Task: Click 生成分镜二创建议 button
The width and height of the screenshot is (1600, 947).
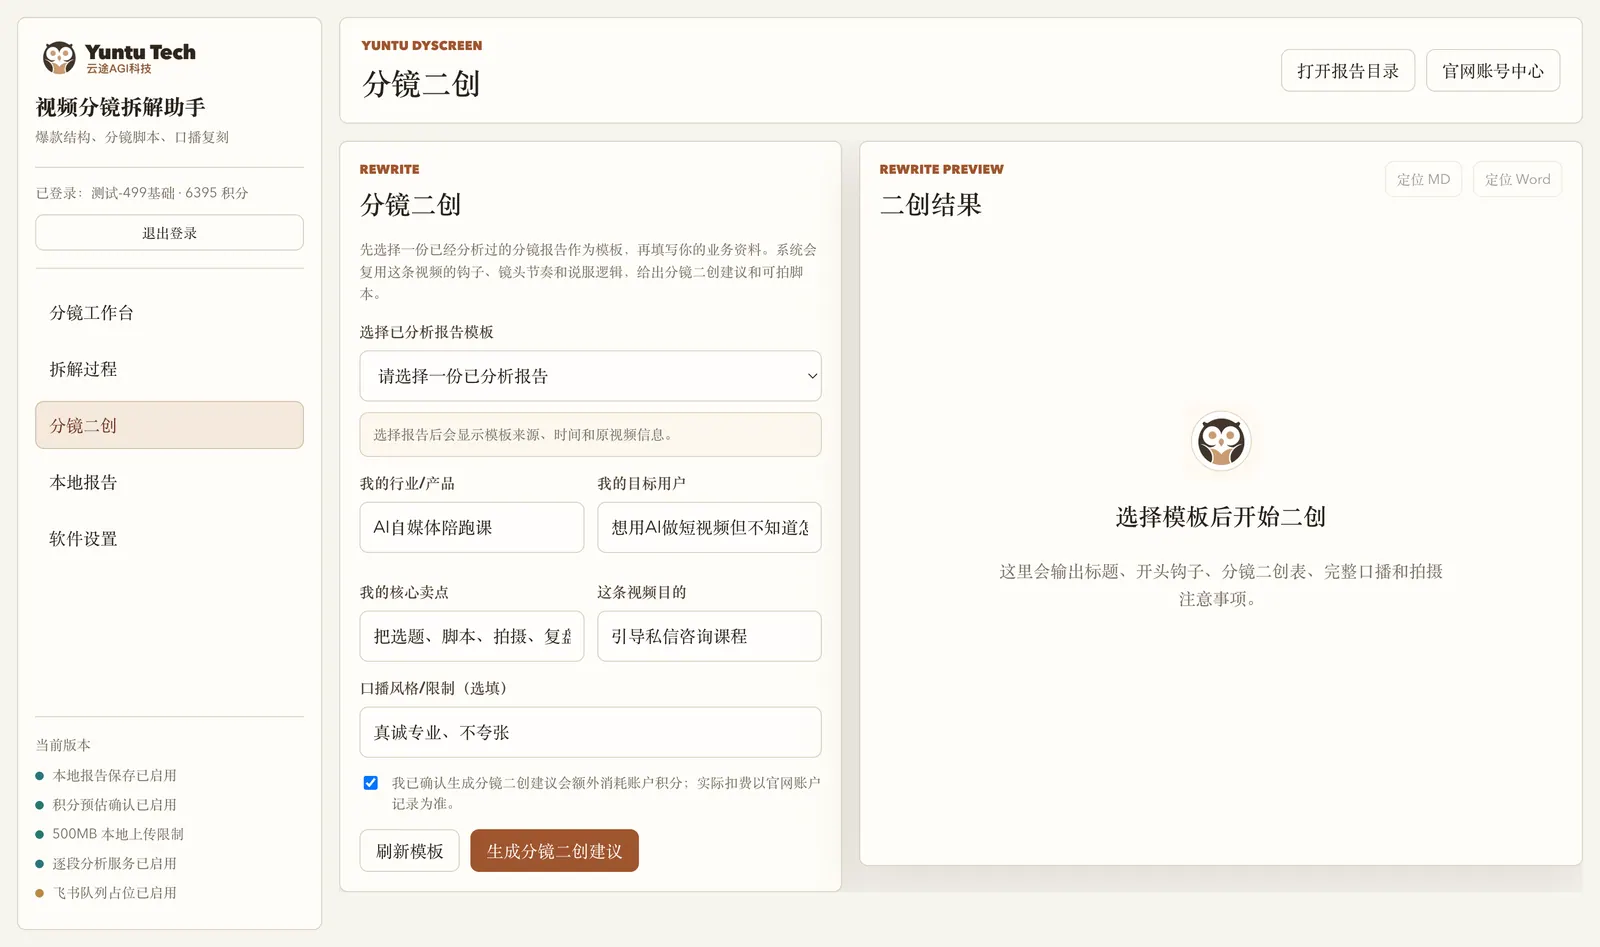Action: [554, 851]
